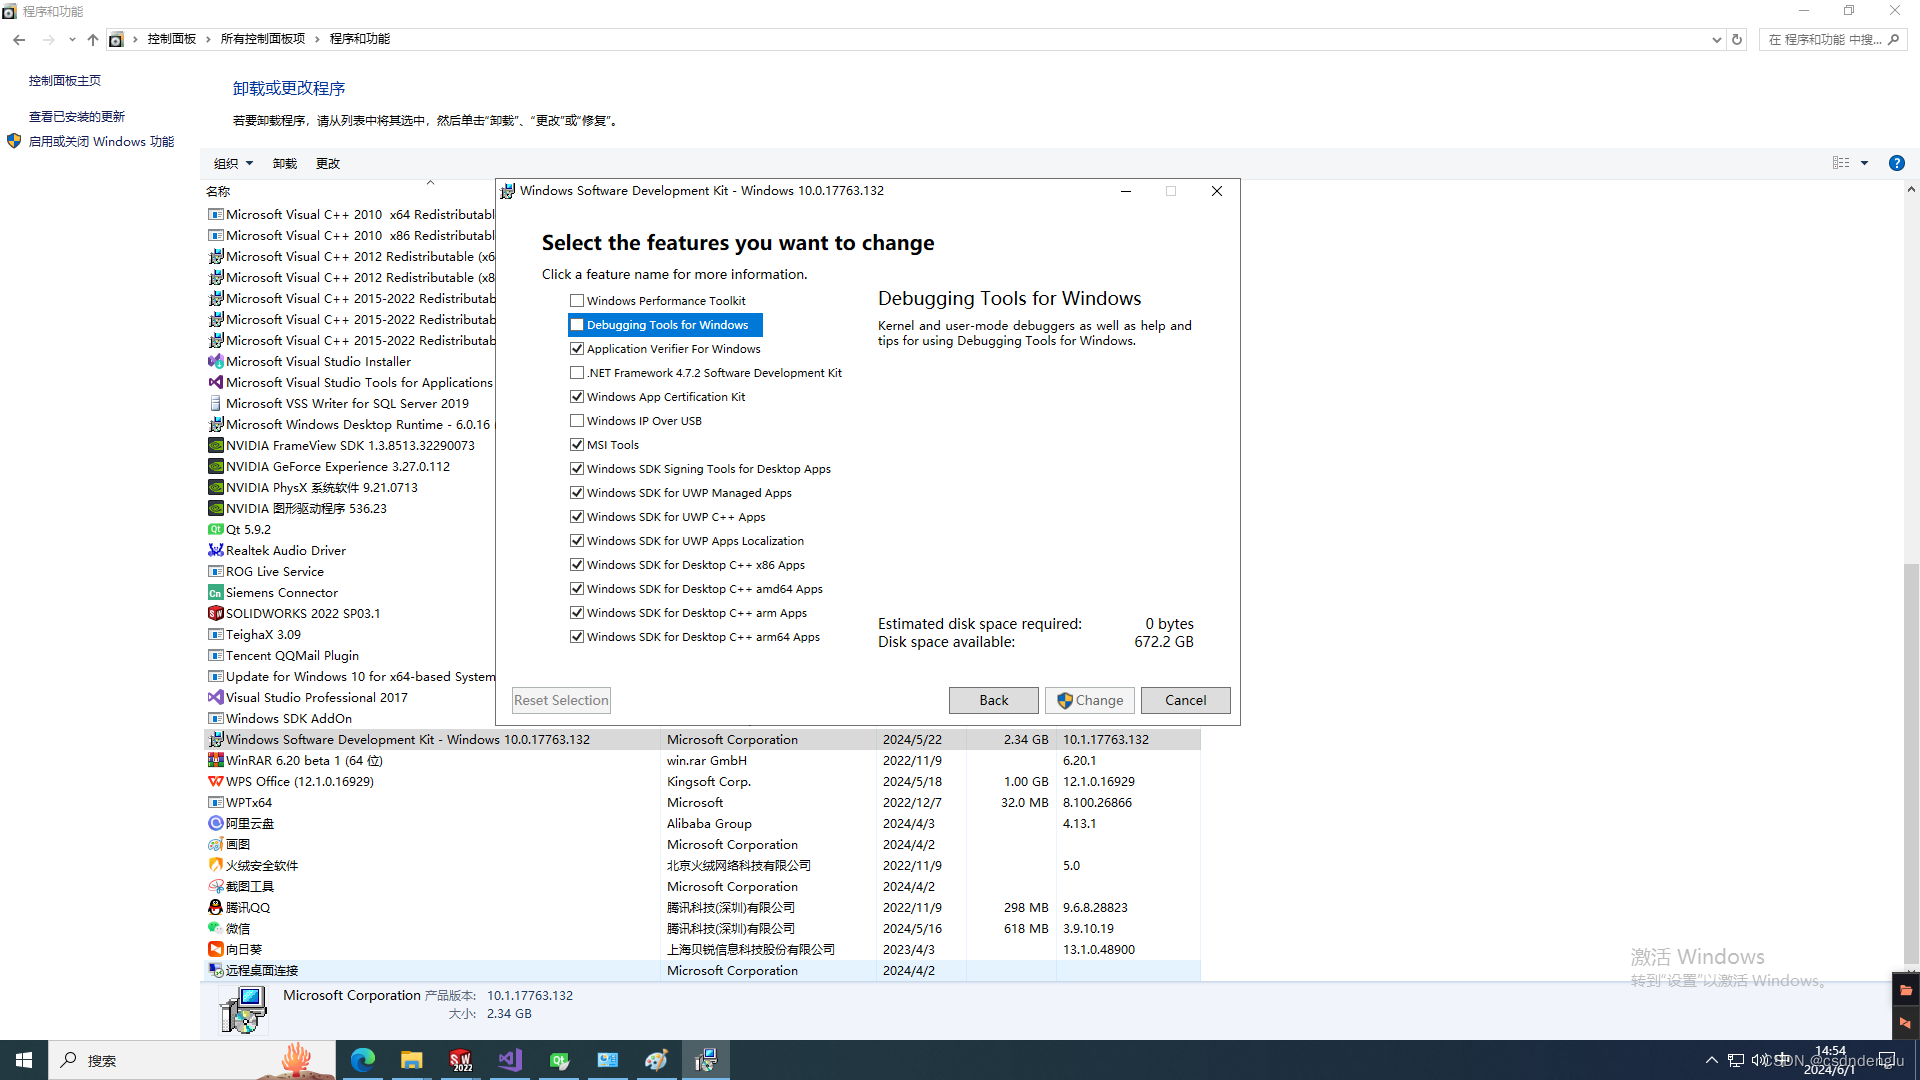1920x1080 pixels.
Task: Click the vertical scrollbar of program list
Action: coord(1911,765)
